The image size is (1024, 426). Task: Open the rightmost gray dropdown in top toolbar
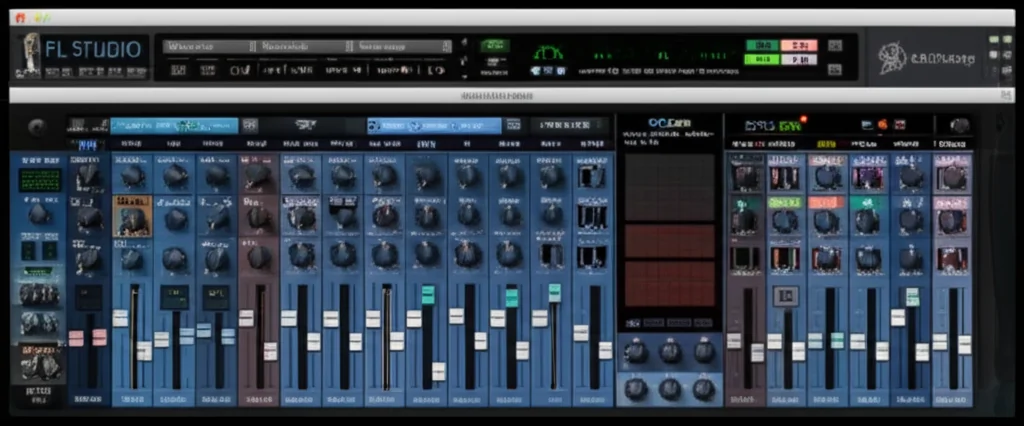pyautogui.click(x=401, y=46)
